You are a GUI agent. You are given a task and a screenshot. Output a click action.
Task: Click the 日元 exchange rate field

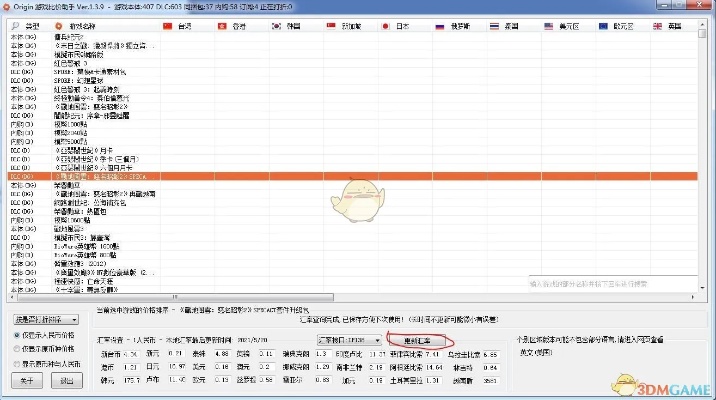tap(176, 367)
